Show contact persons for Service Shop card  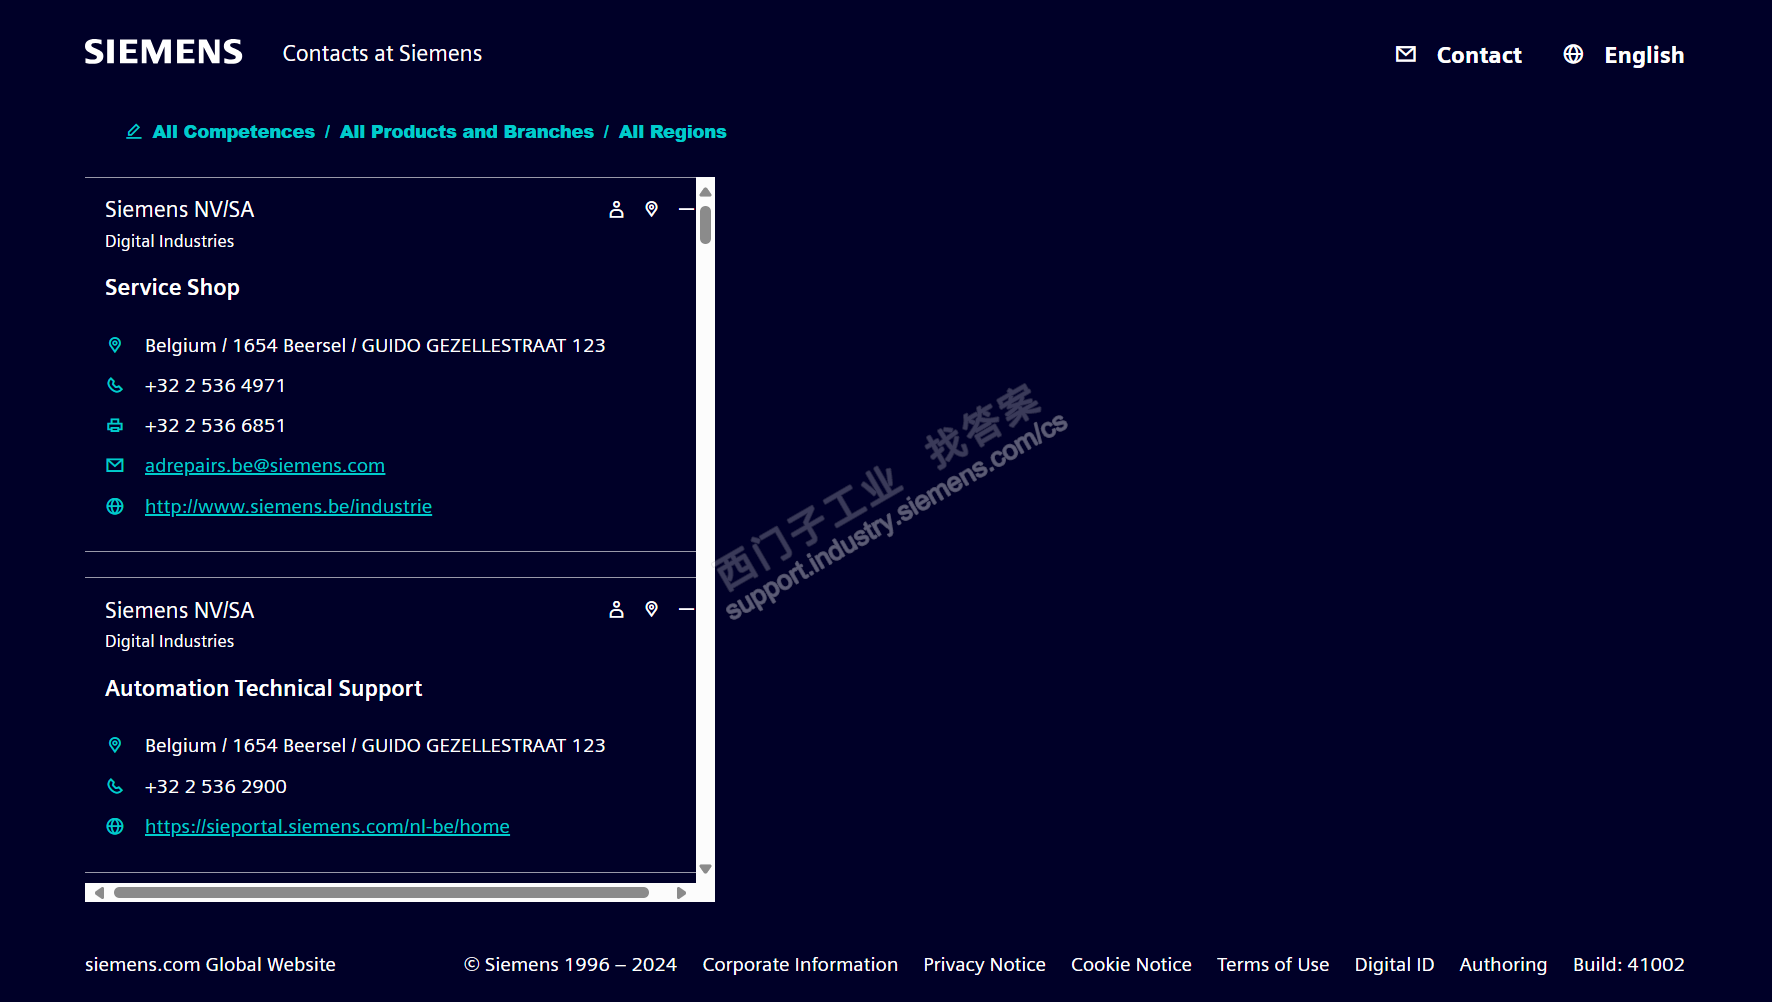[617, 209]
